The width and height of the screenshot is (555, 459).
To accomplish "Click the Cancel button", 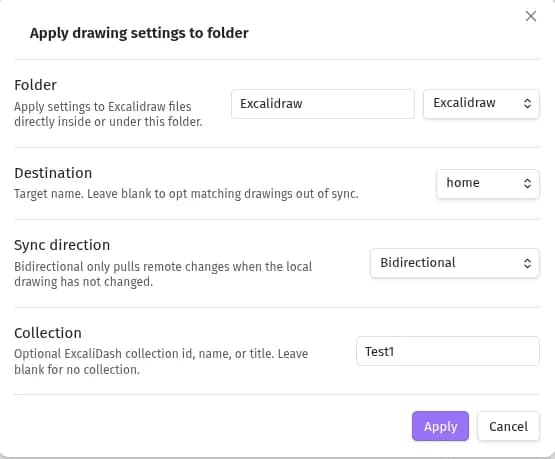I will [x=508, y=426].
